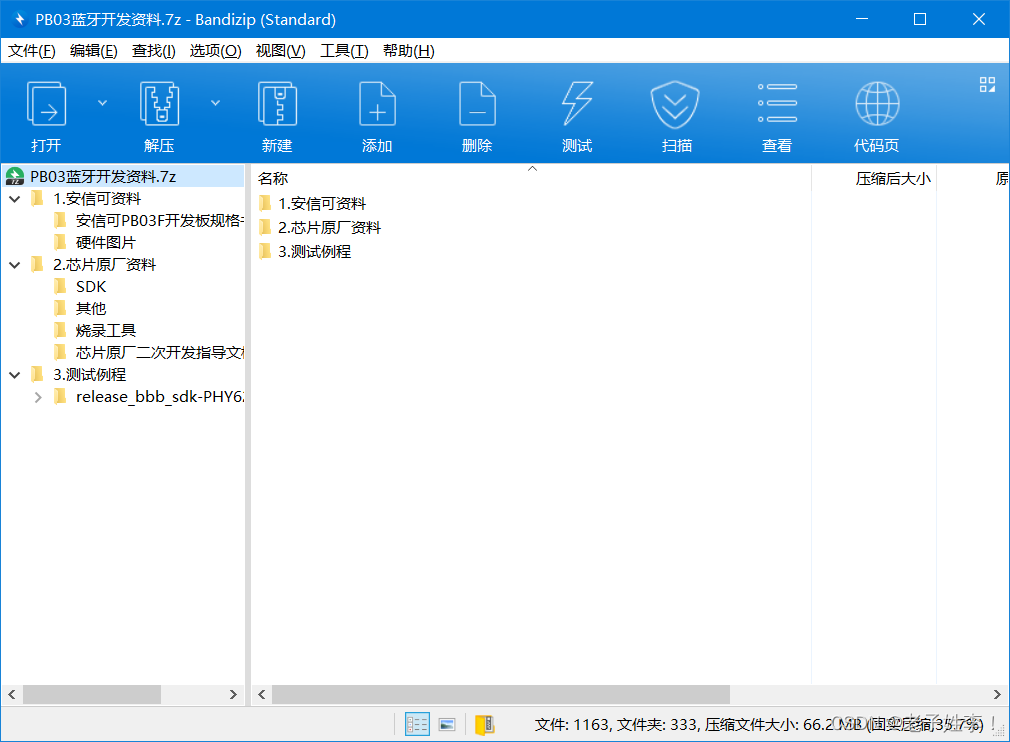Click the Delete (删除) toolbar icon
1010x742 pixels.
tap(477, 104)
